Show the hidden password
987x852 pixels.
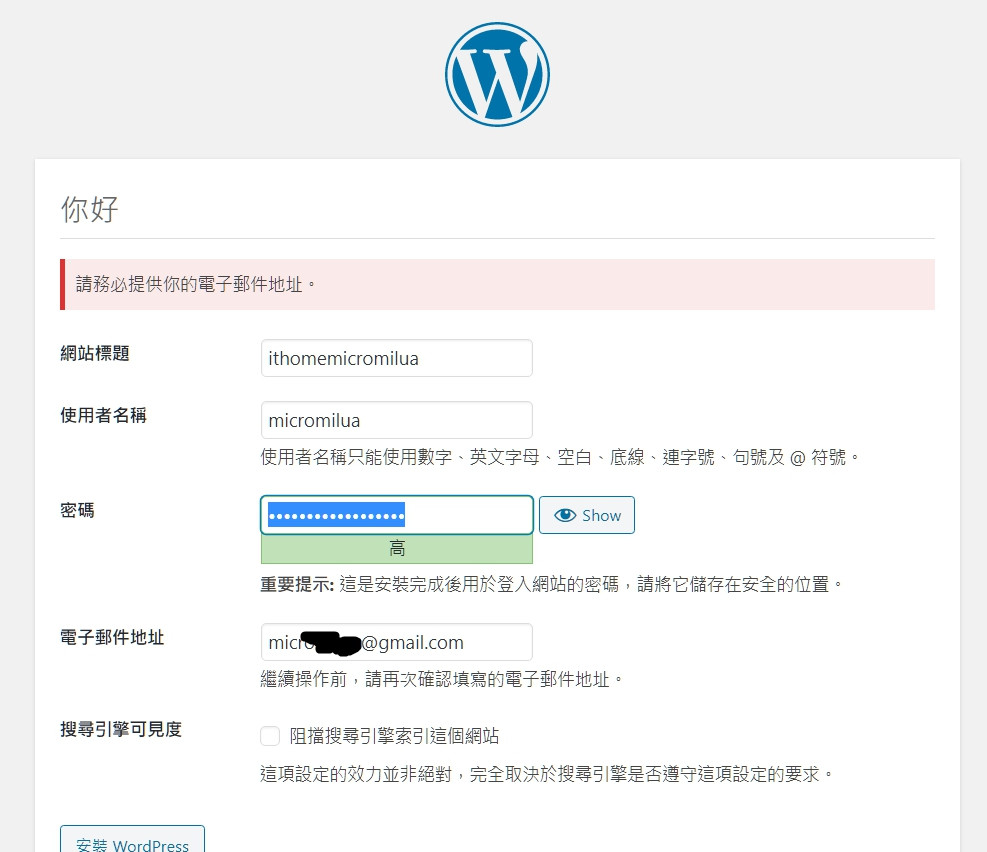[587, 515]
